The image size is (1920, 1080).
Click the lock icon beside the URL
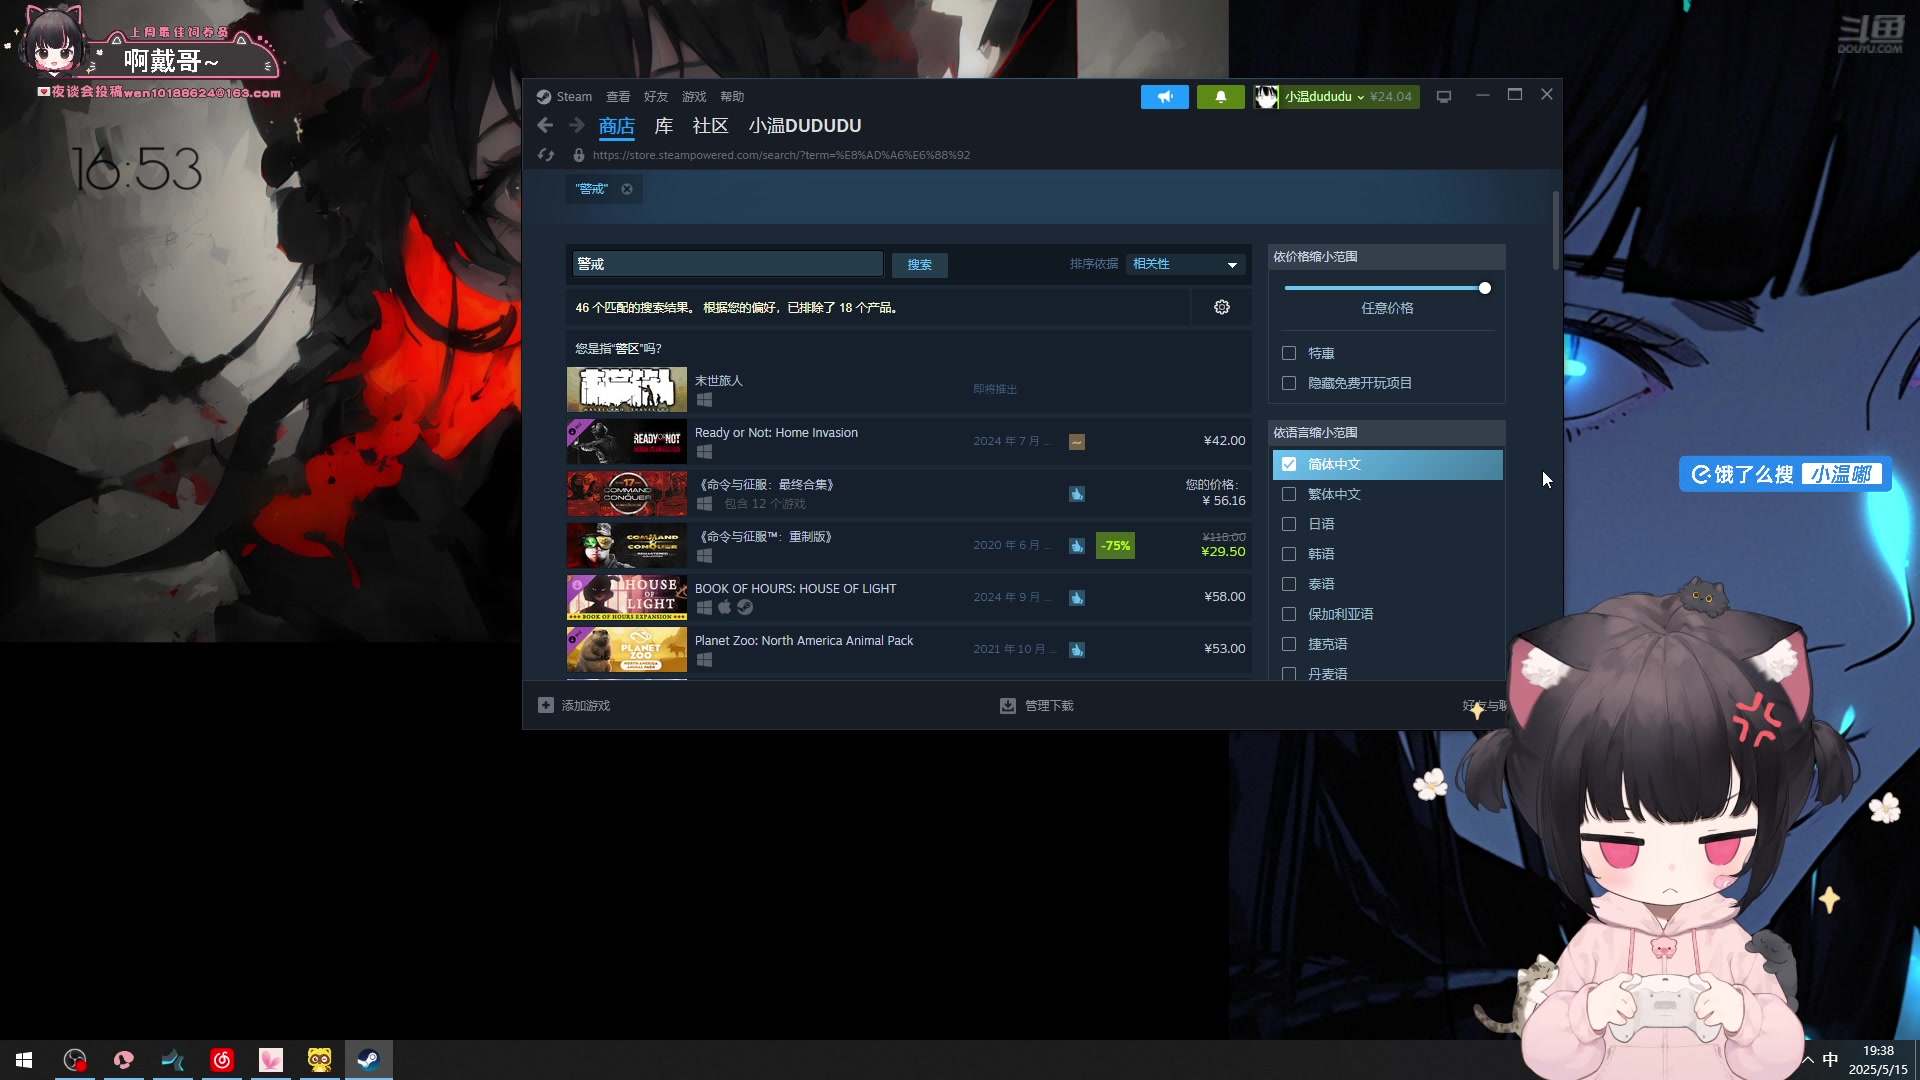(x=578, y=155)
